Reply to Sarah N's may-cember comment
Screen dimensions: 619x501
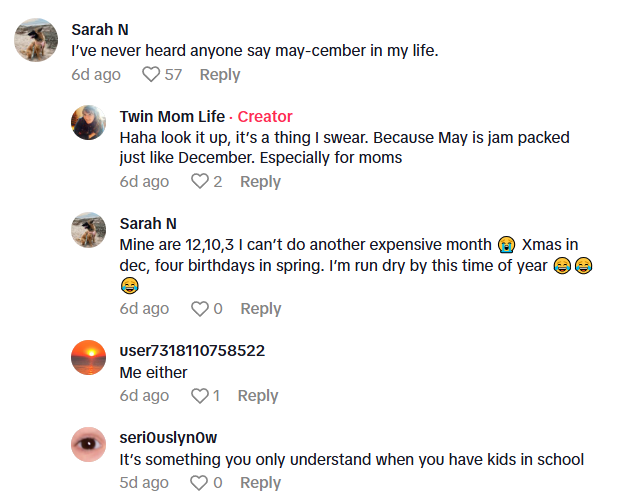(x=220, y=75)
